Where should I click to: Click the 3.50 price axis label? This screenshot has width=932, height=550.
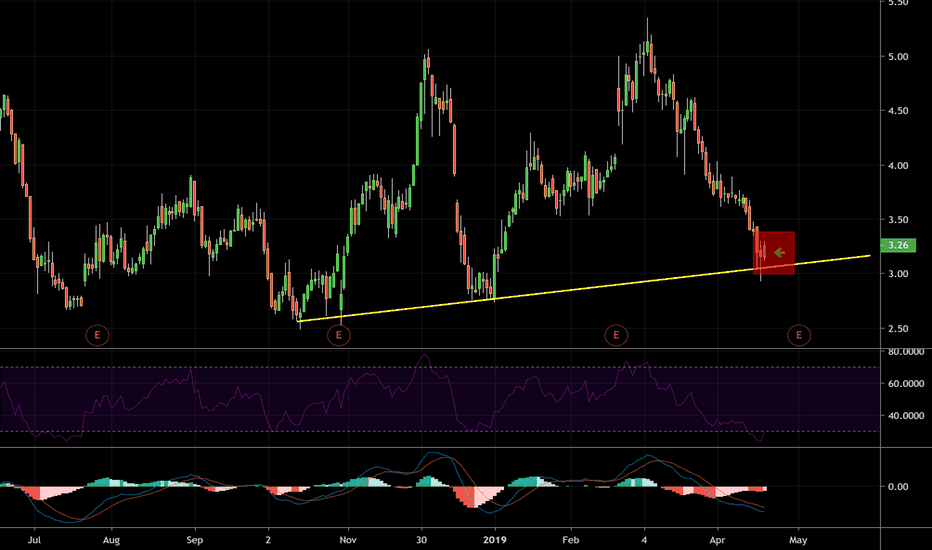[898, 219]
